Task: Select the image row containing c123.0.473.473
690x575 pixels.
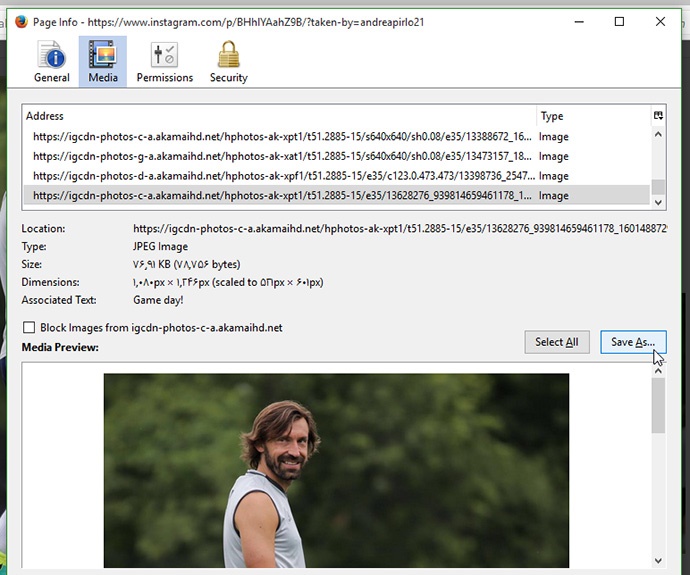Action: (x=337, y=176)
